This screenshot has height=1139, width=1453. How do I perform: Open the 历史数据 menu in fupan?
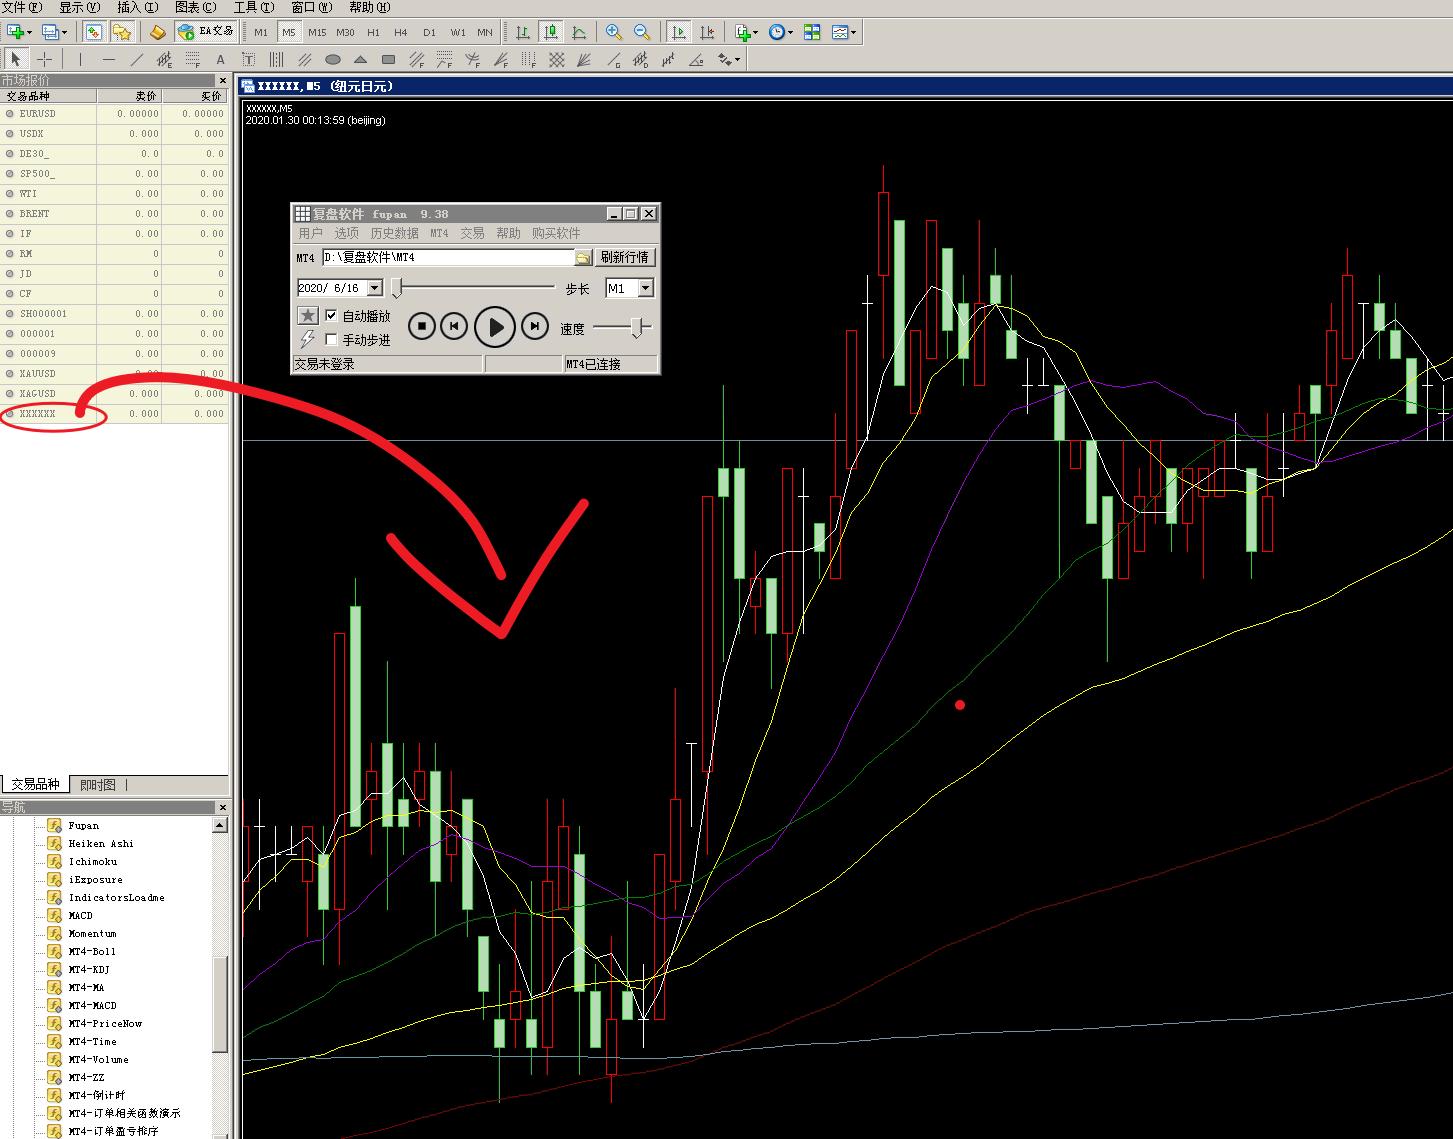394,233
